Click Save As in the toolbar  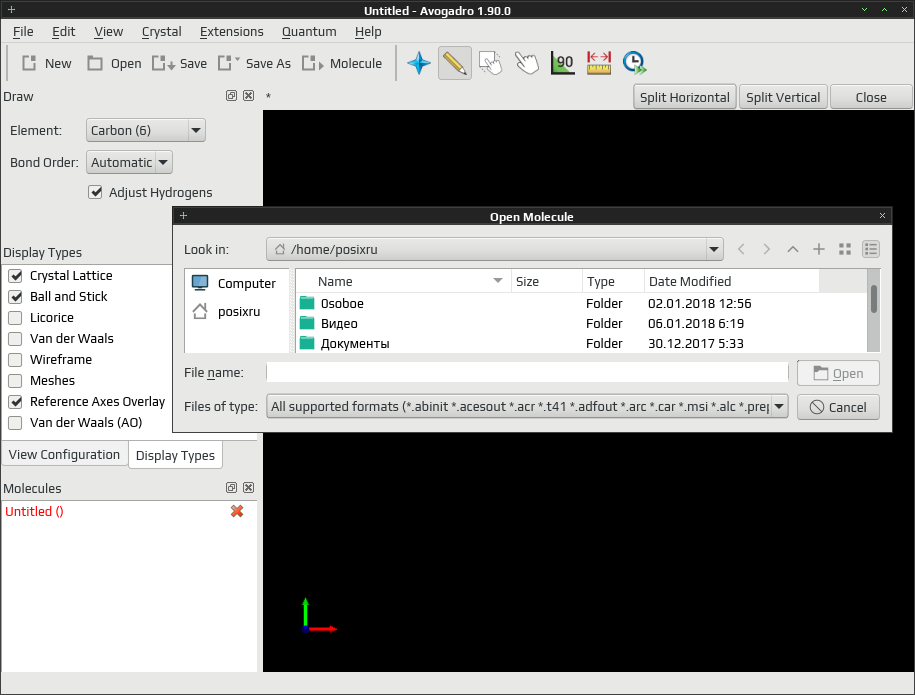click(254, 64)
